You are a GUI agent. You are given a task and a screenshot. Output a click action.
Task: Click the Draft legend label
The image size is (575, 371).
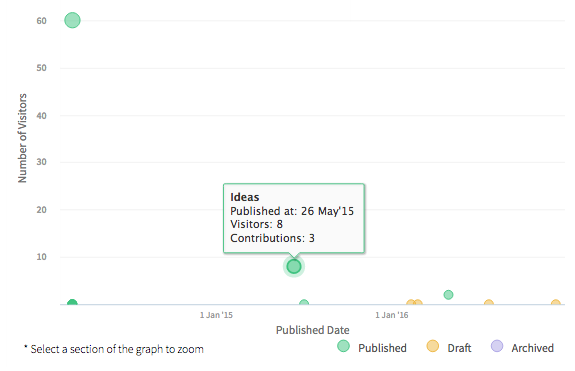coord(459,348)
